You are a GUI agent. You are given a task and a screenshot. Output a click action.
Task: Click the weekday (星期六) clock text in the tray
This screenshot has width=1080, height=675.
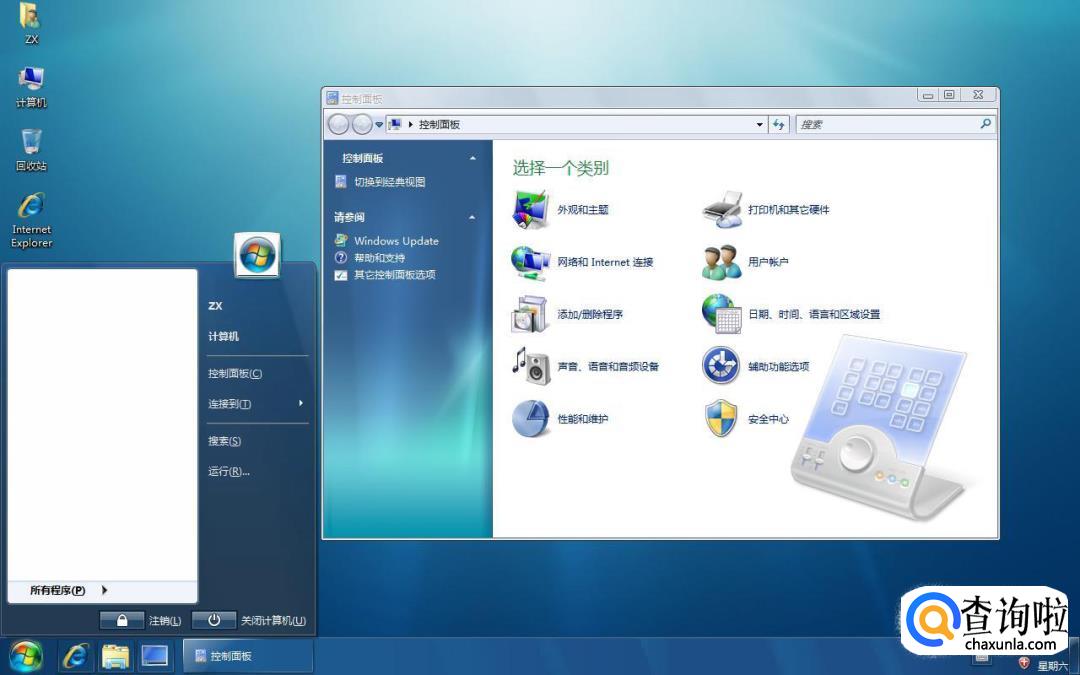[1052, 666]
